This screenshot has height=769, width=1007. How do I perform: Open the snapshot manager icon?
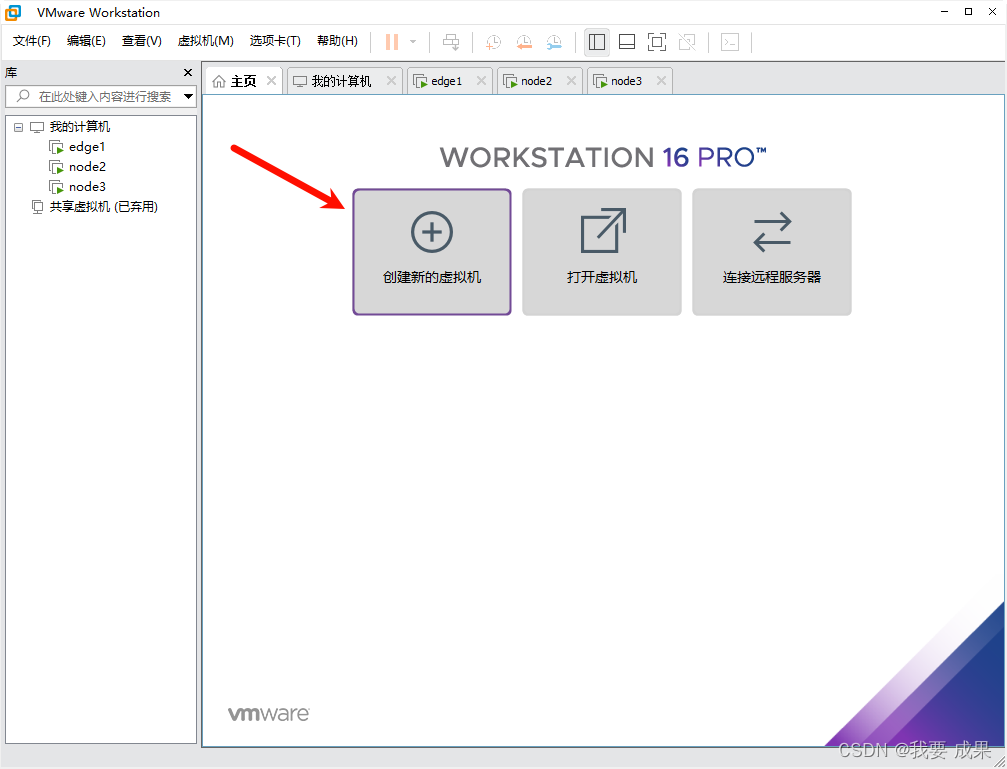[x=554, y=42]
